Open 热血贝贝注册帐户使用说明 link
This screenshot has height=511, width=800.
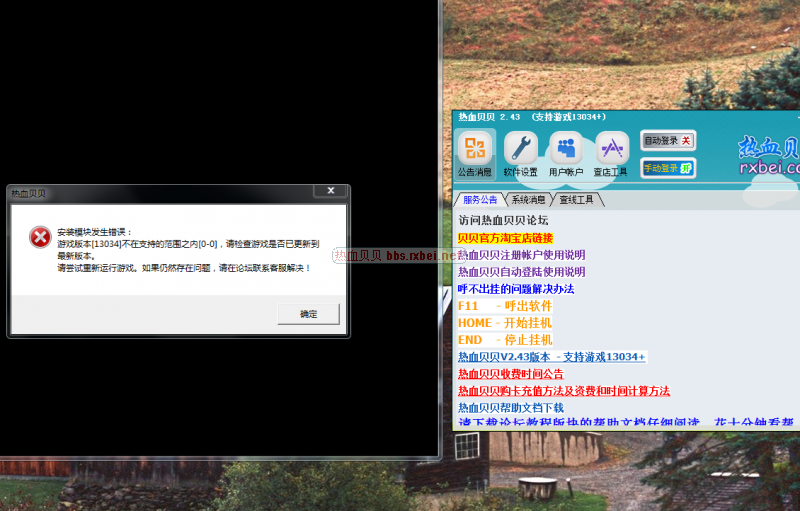pyautogui.click(x=521, y=255)
